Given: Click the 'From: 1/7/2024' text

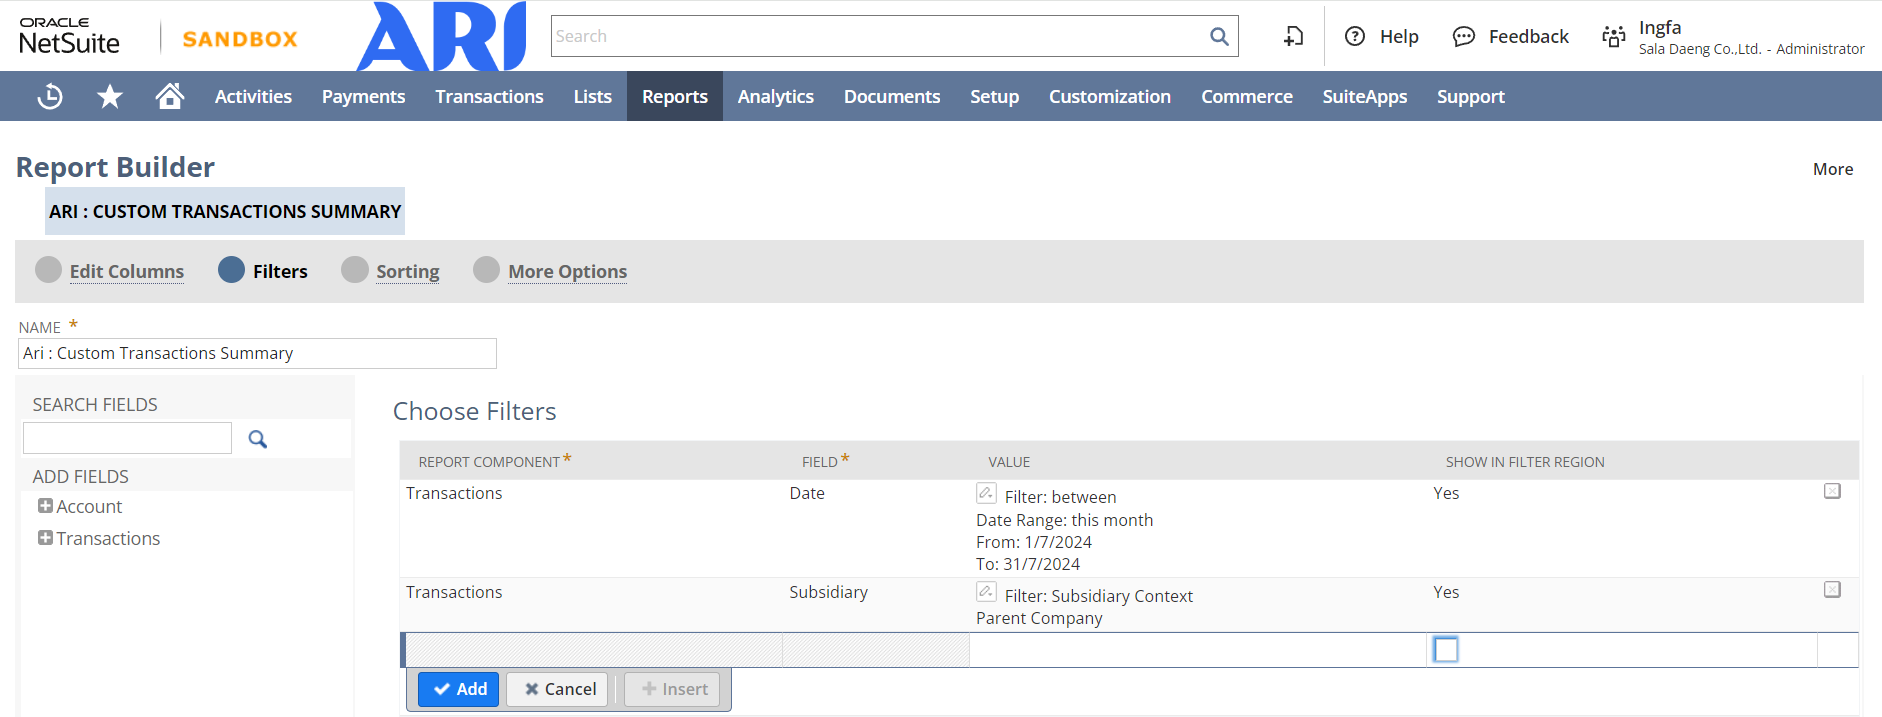Looking at the screenshot, I should click(1034, 542).
